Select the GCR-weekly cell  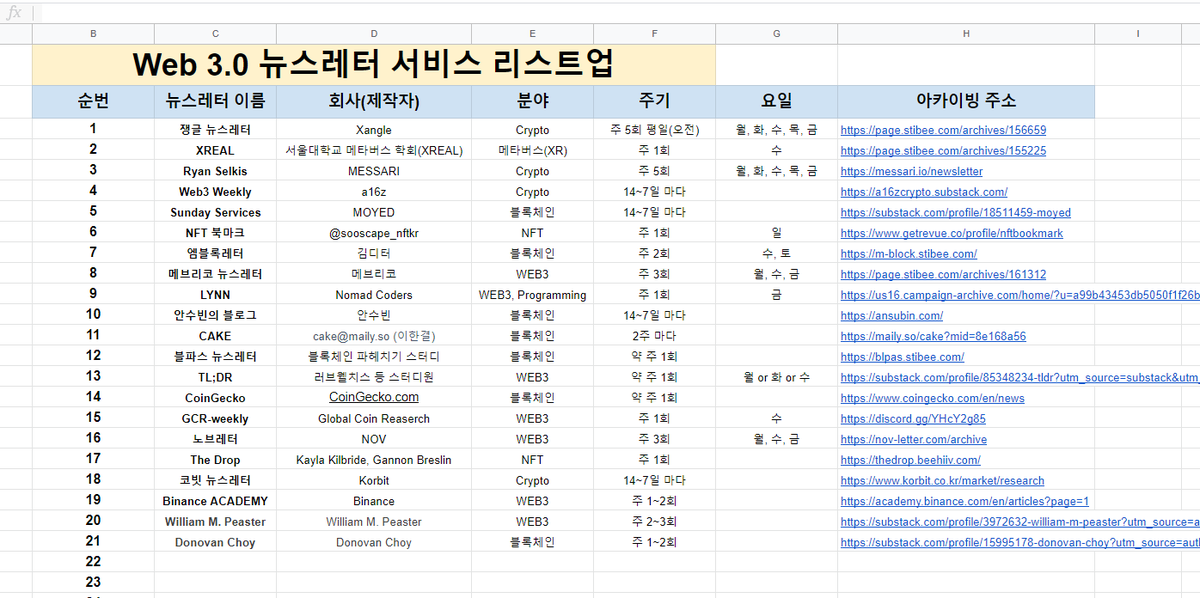pos(215,419)
